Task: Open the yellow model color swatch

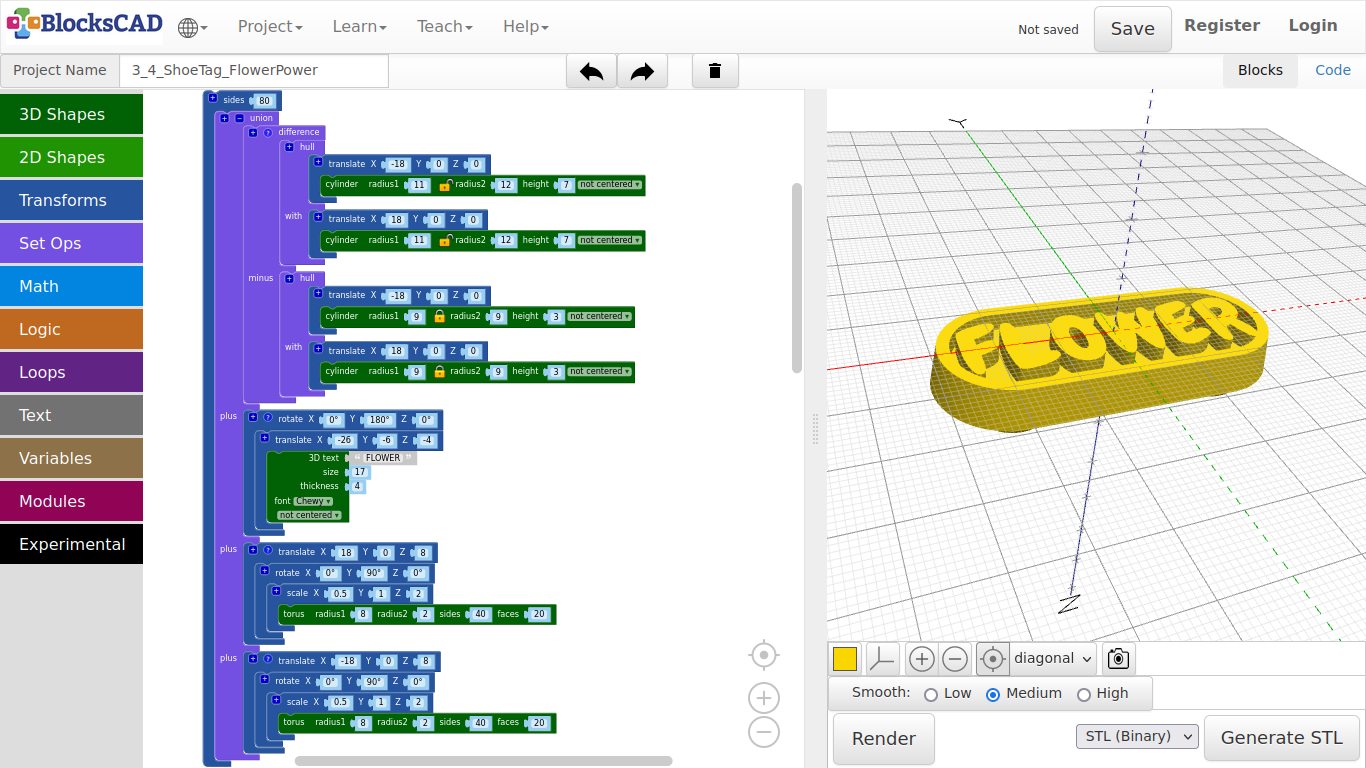Action: pos(845,659)
